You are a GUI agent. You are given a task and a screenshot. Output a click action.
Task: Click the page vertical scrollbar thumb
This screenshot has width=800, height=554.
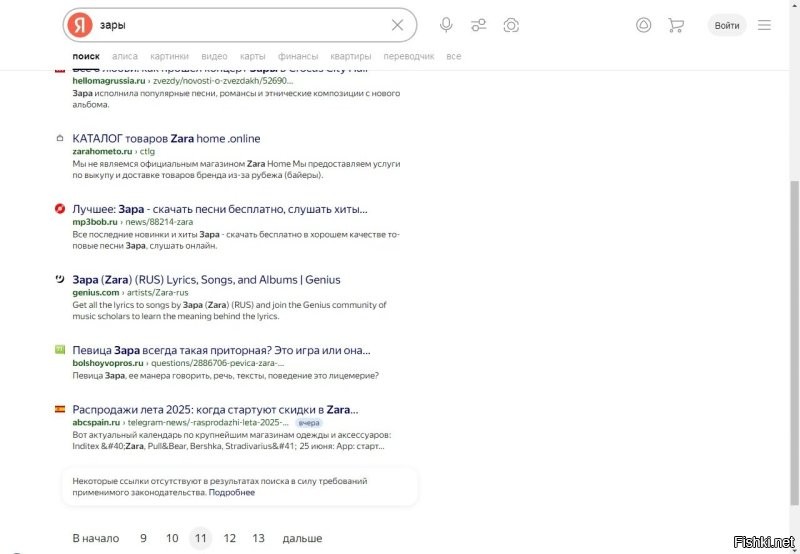(794, 342)
